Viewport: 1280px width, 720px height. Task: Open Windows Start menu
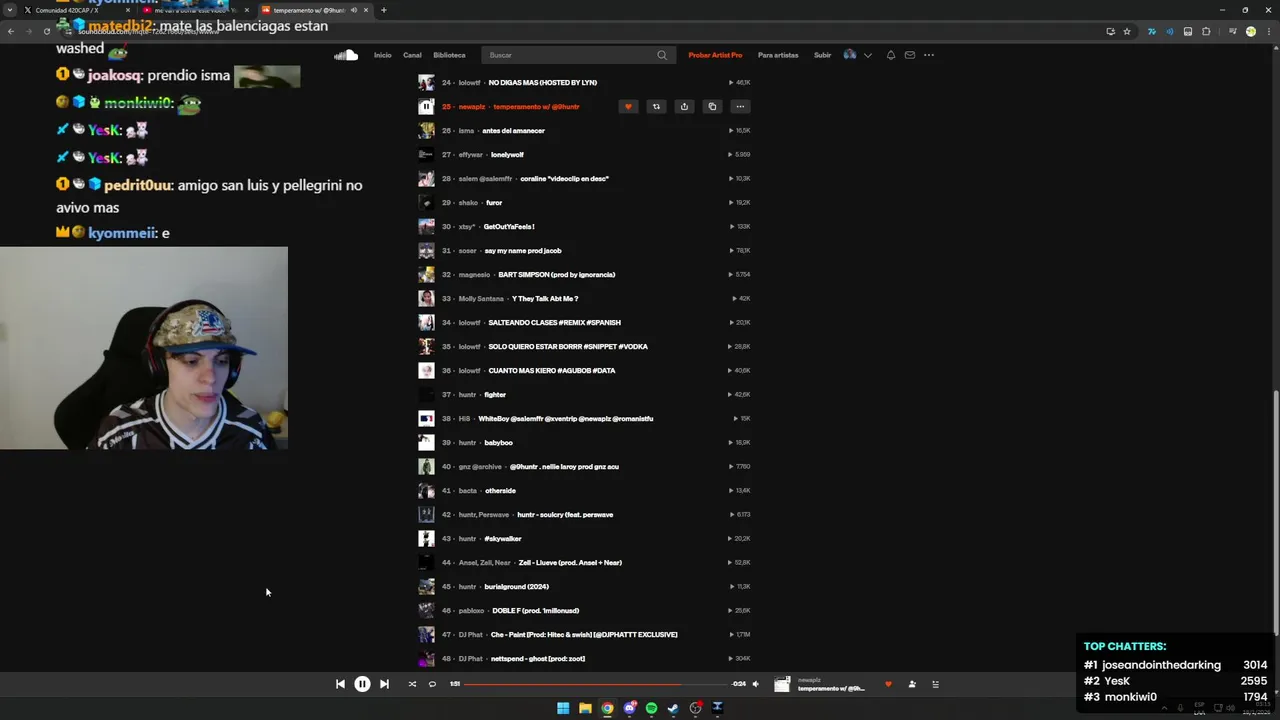pos(563,708)
